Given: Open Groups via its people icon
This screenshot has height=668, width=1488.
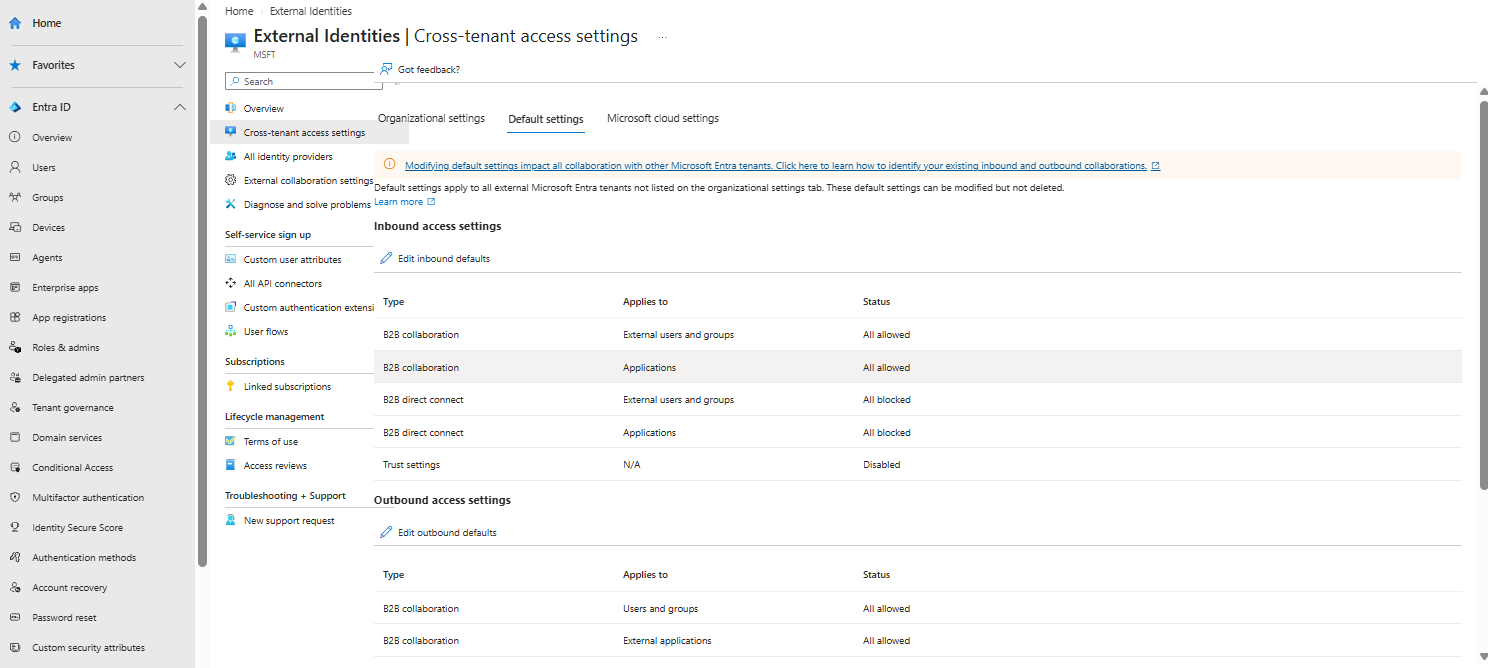Looking at the screenshot, I should click(x=15, y=197).
